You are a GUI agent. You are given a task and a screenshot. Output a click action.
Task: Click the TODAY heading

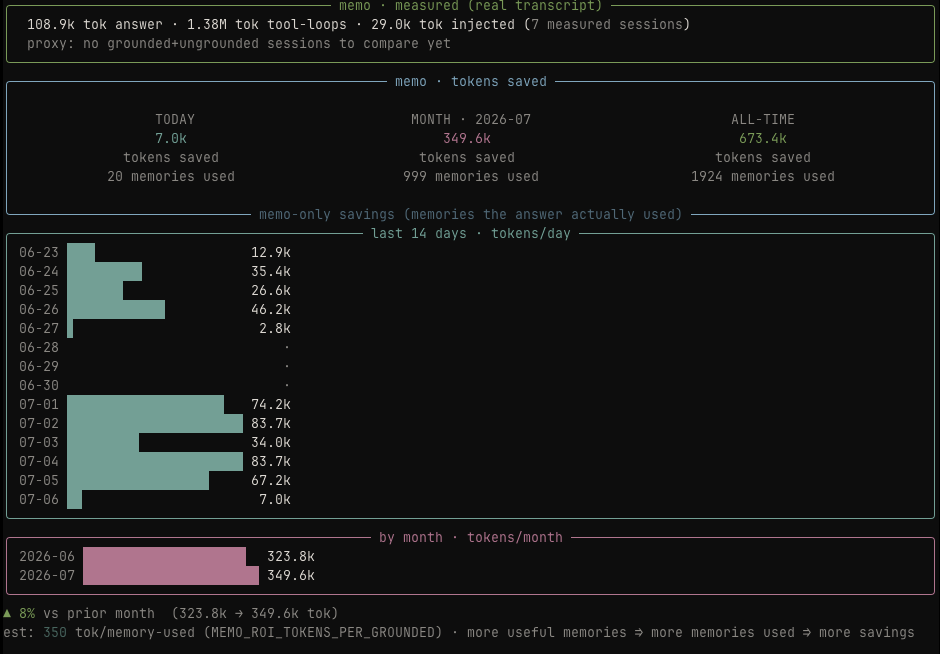click(175, 119)
